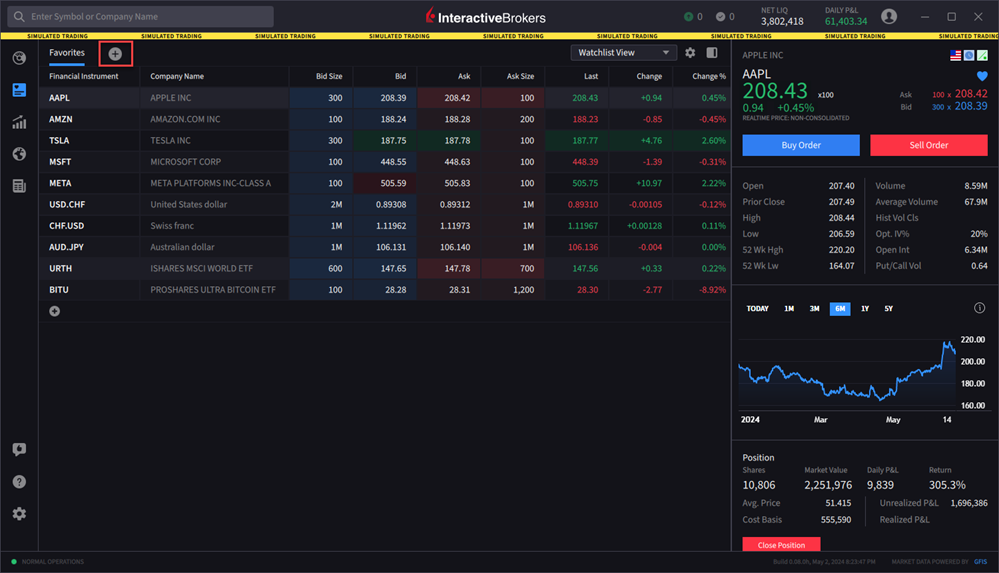The width and height of the screenshot is (999, 573).
Task: Sort by the Financial Instrument column header
Action: [x=83, y=76]
